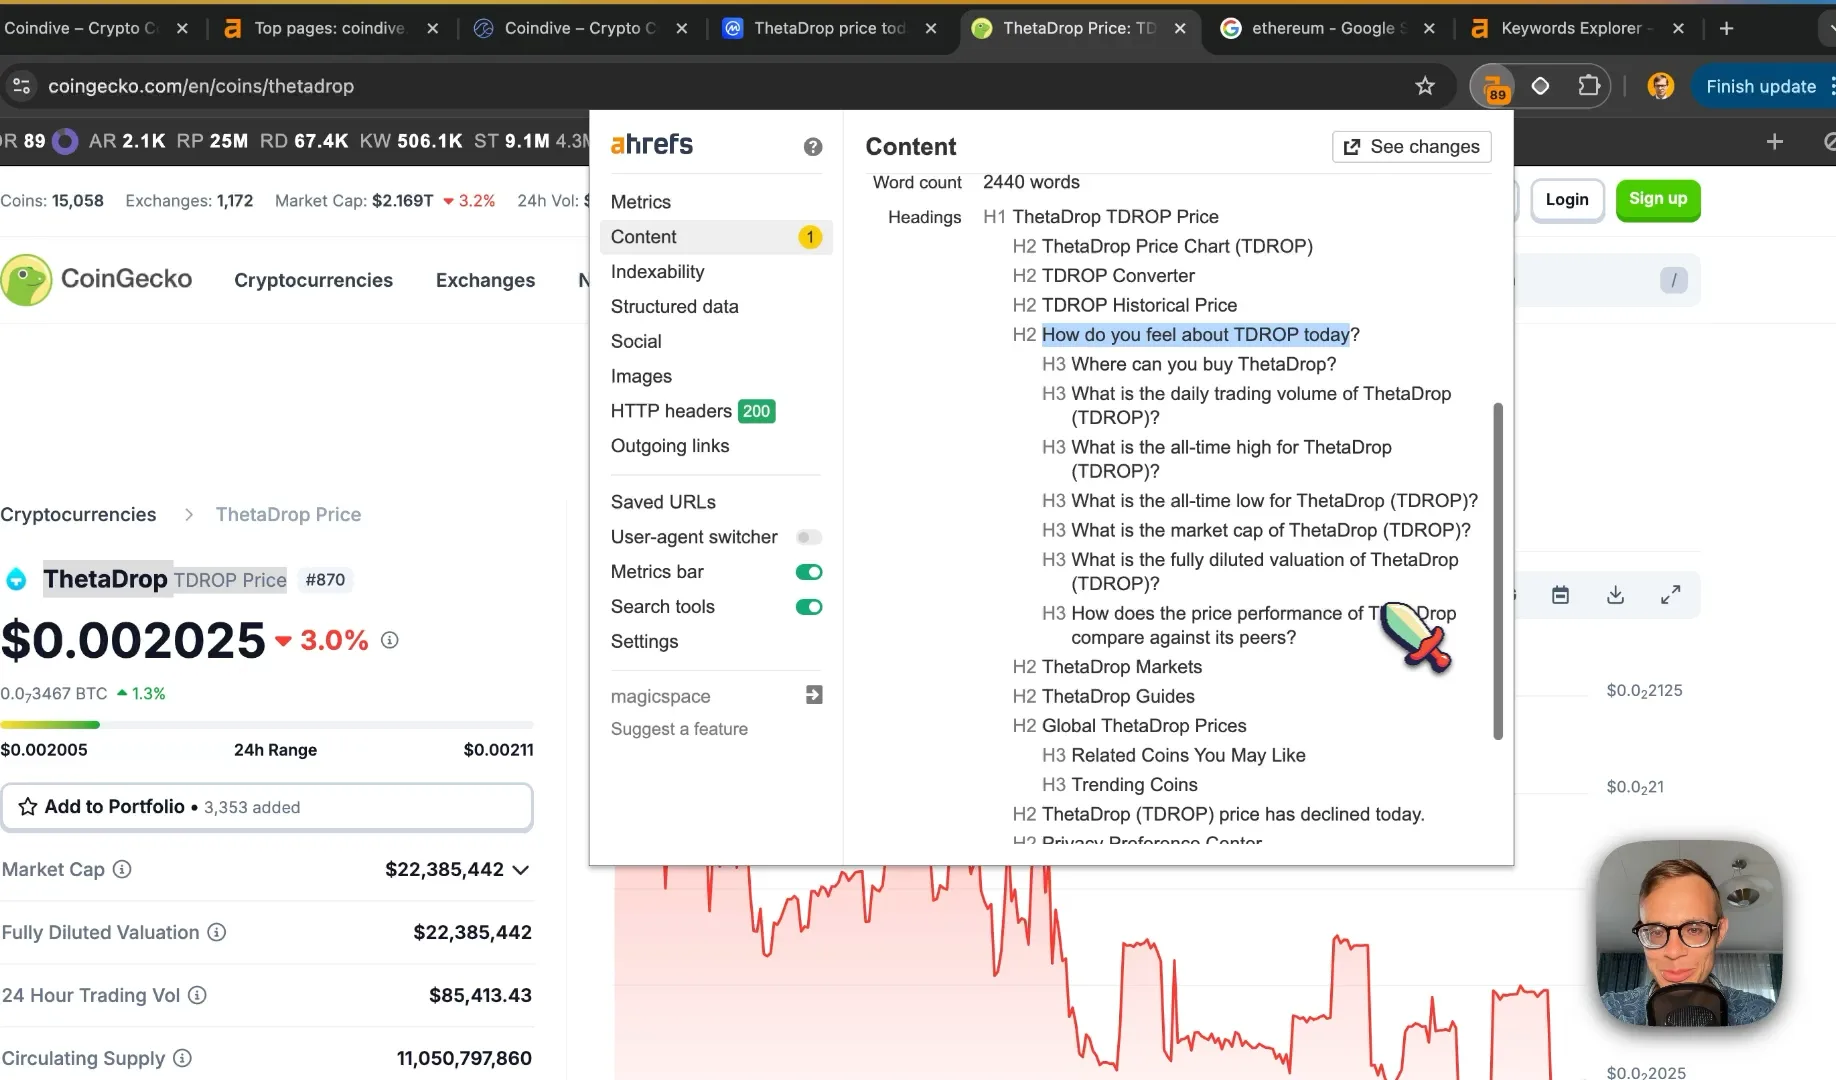The image size is (1836, 1080).
Task: Click the See changes button
Action: click(1411, 147)
